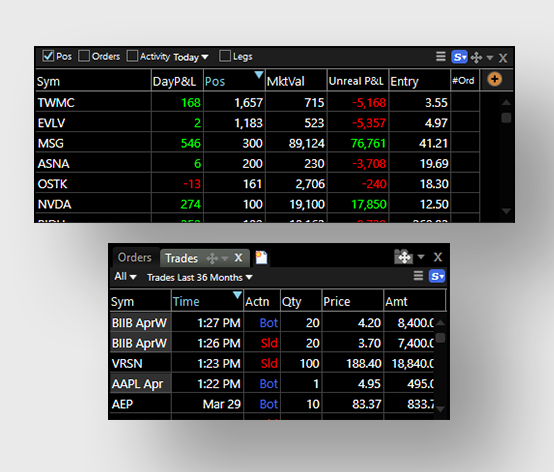
Task: Sort by Pos column header
Action: 234,81
